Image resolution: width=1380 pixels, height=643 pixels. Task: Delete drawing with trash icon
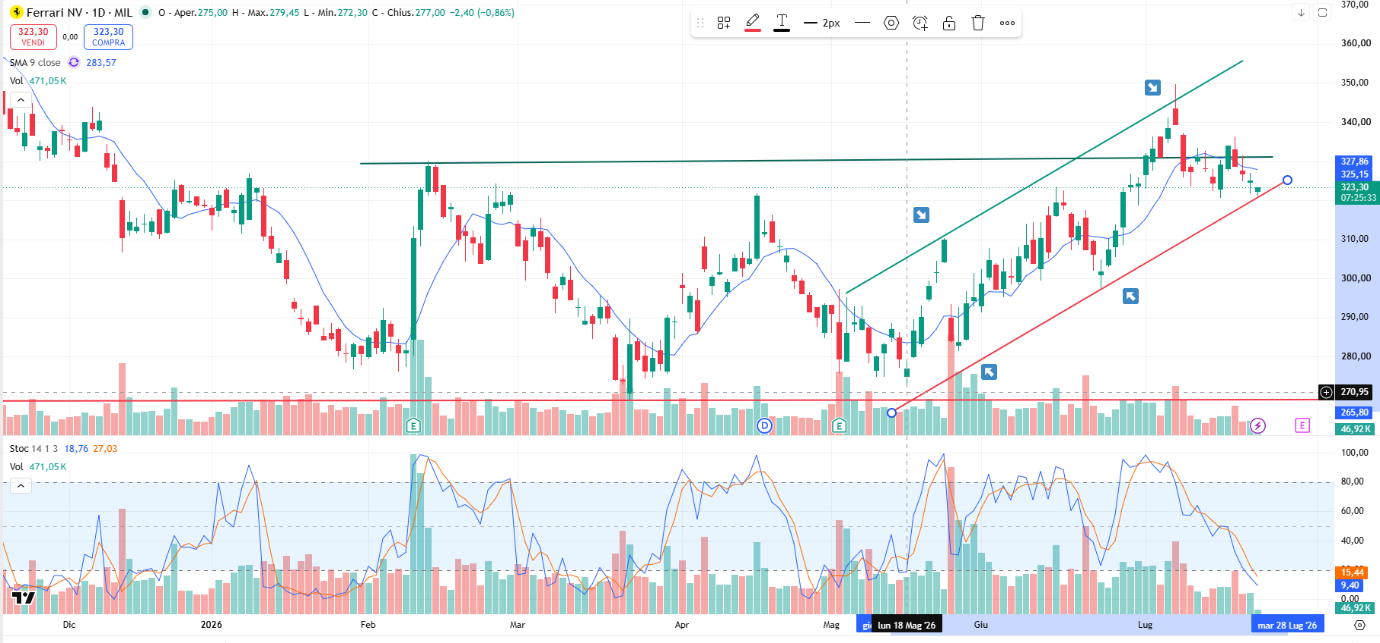[978, 23]
